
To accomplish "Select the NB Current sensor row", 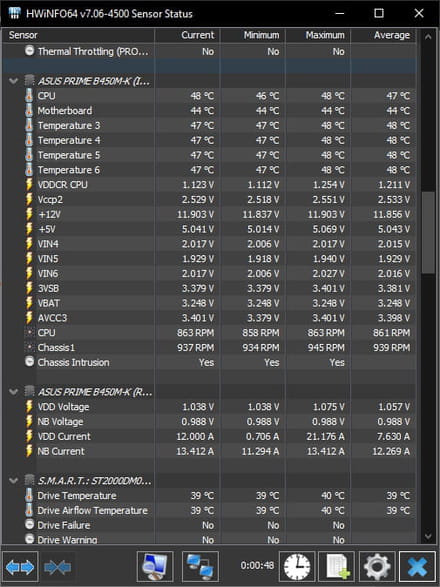I will click(x=210, y=451).
